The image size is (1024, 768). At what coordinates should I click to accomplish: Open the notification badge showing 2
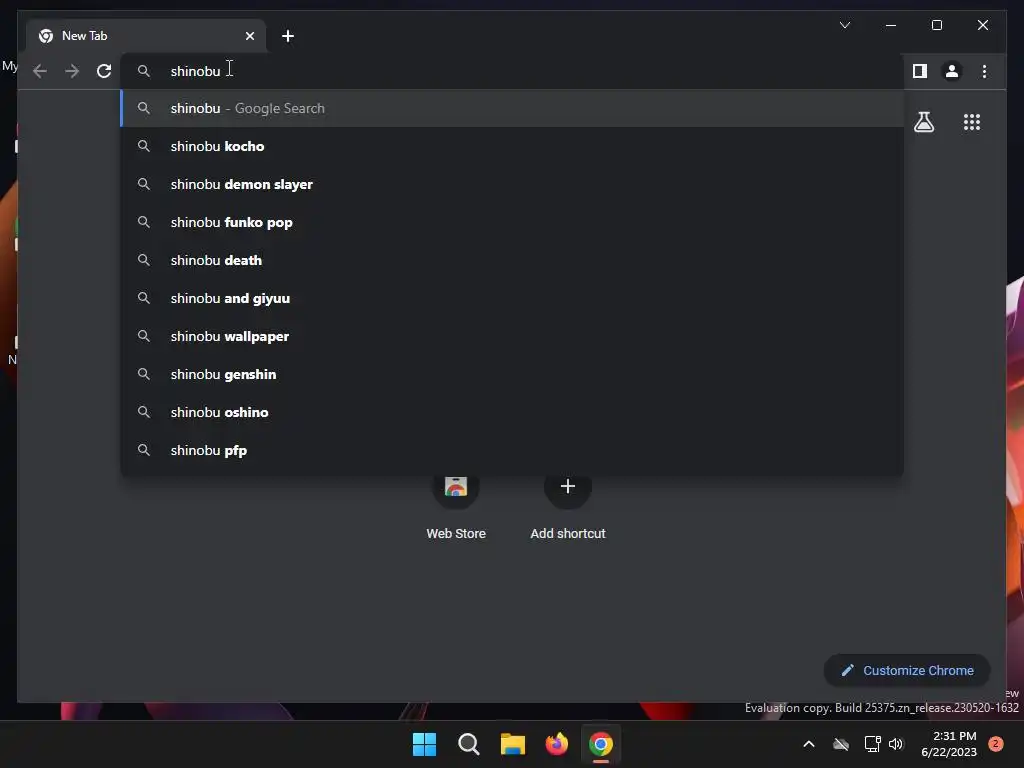(995, 744)
